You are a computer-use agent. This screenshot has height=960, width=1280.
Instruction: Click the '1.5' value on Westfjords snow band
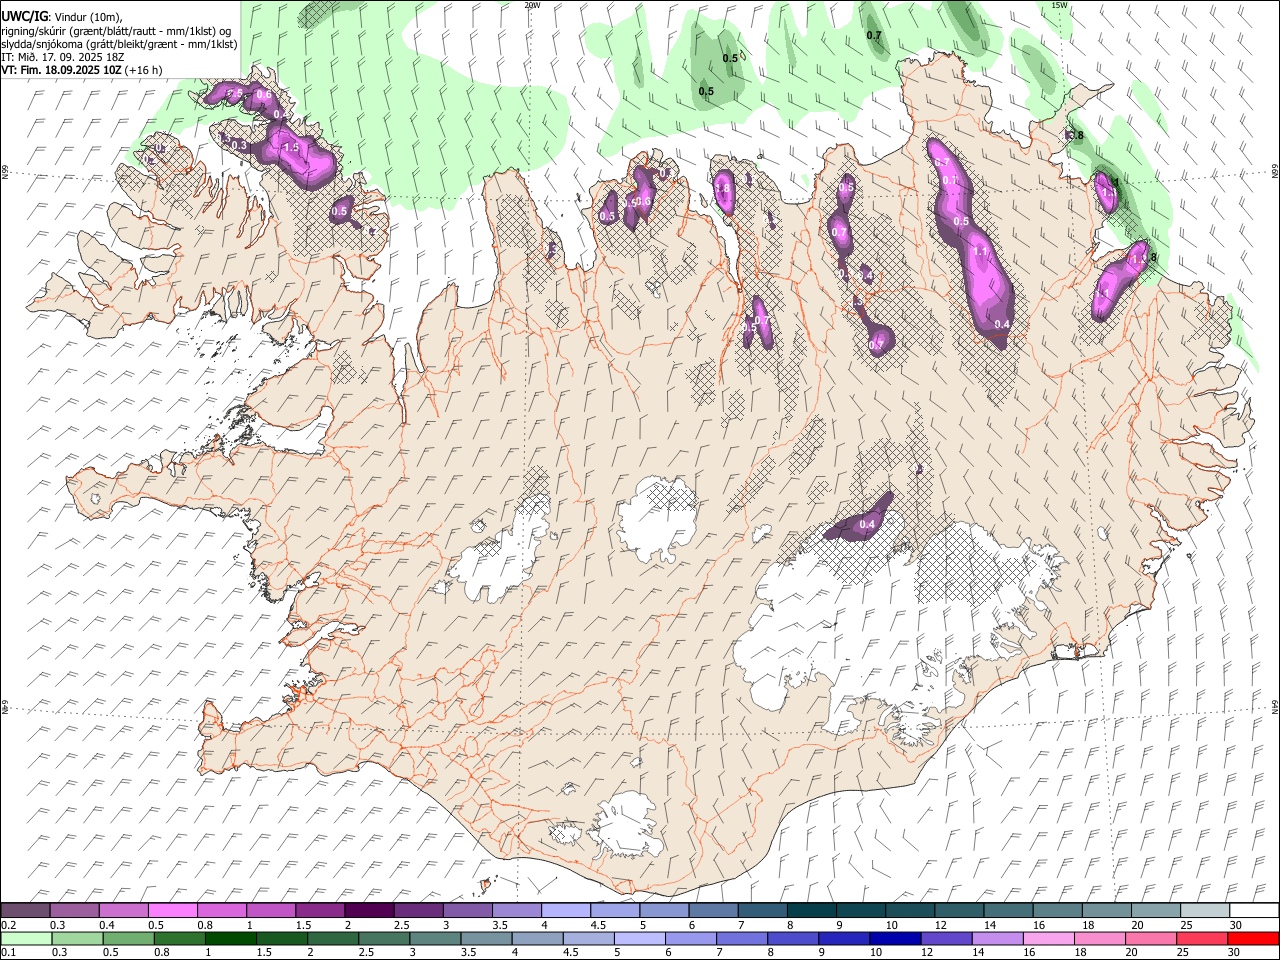click(x=291, y=147)
